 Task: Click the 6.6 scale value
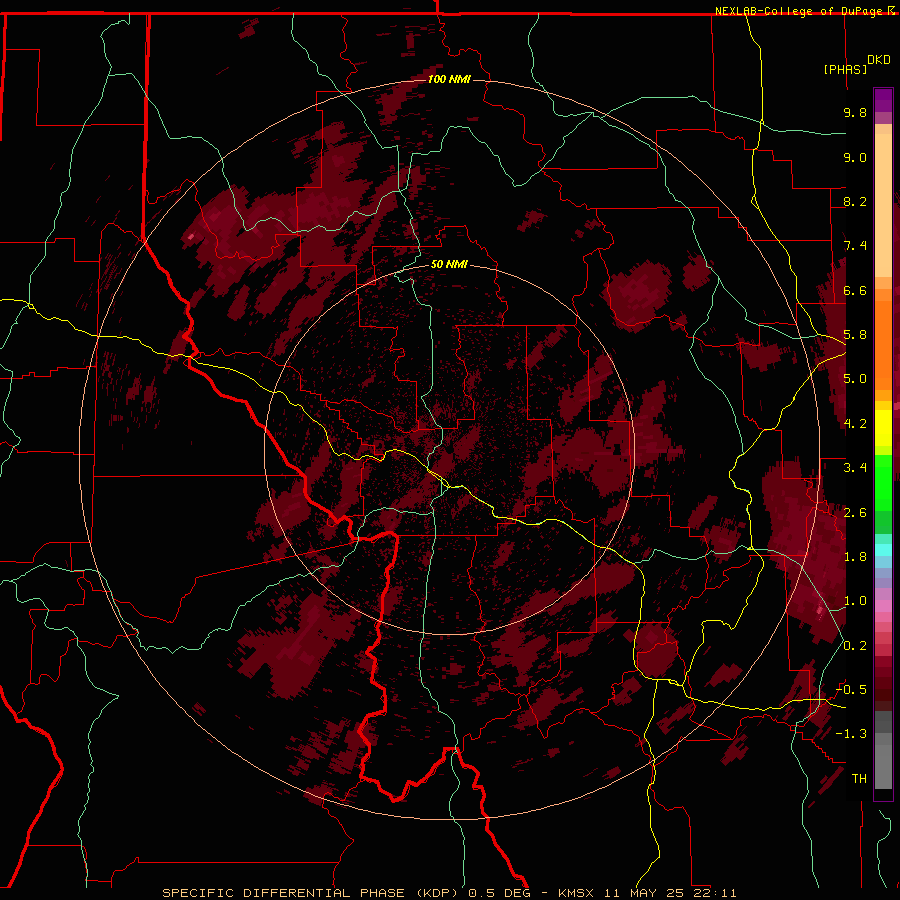[855, 290]
